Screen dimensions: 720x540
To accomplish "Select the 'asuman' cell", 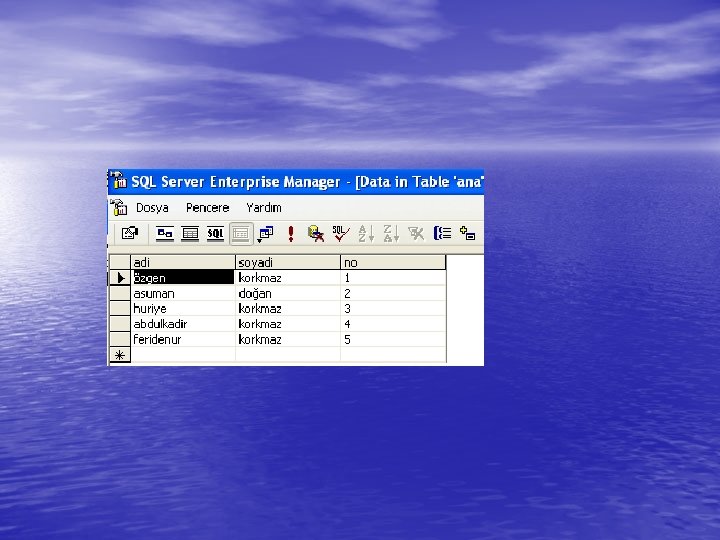I will click(x=183, y=293).
